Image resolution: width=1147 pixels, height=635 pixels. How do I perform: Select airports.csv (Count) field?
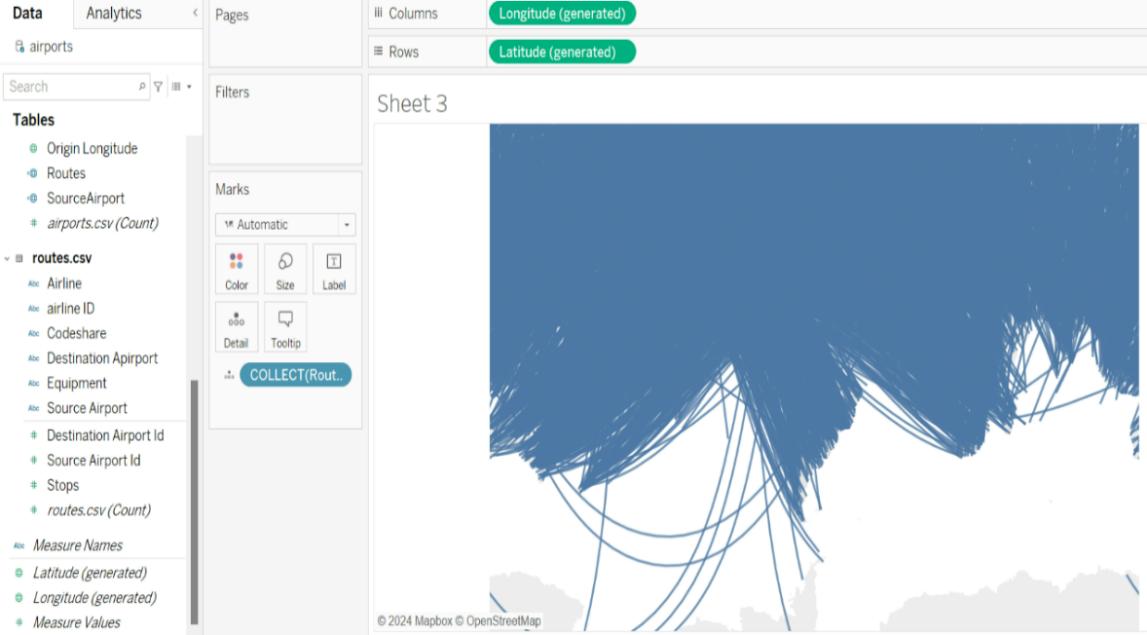[x=102, y=223]
